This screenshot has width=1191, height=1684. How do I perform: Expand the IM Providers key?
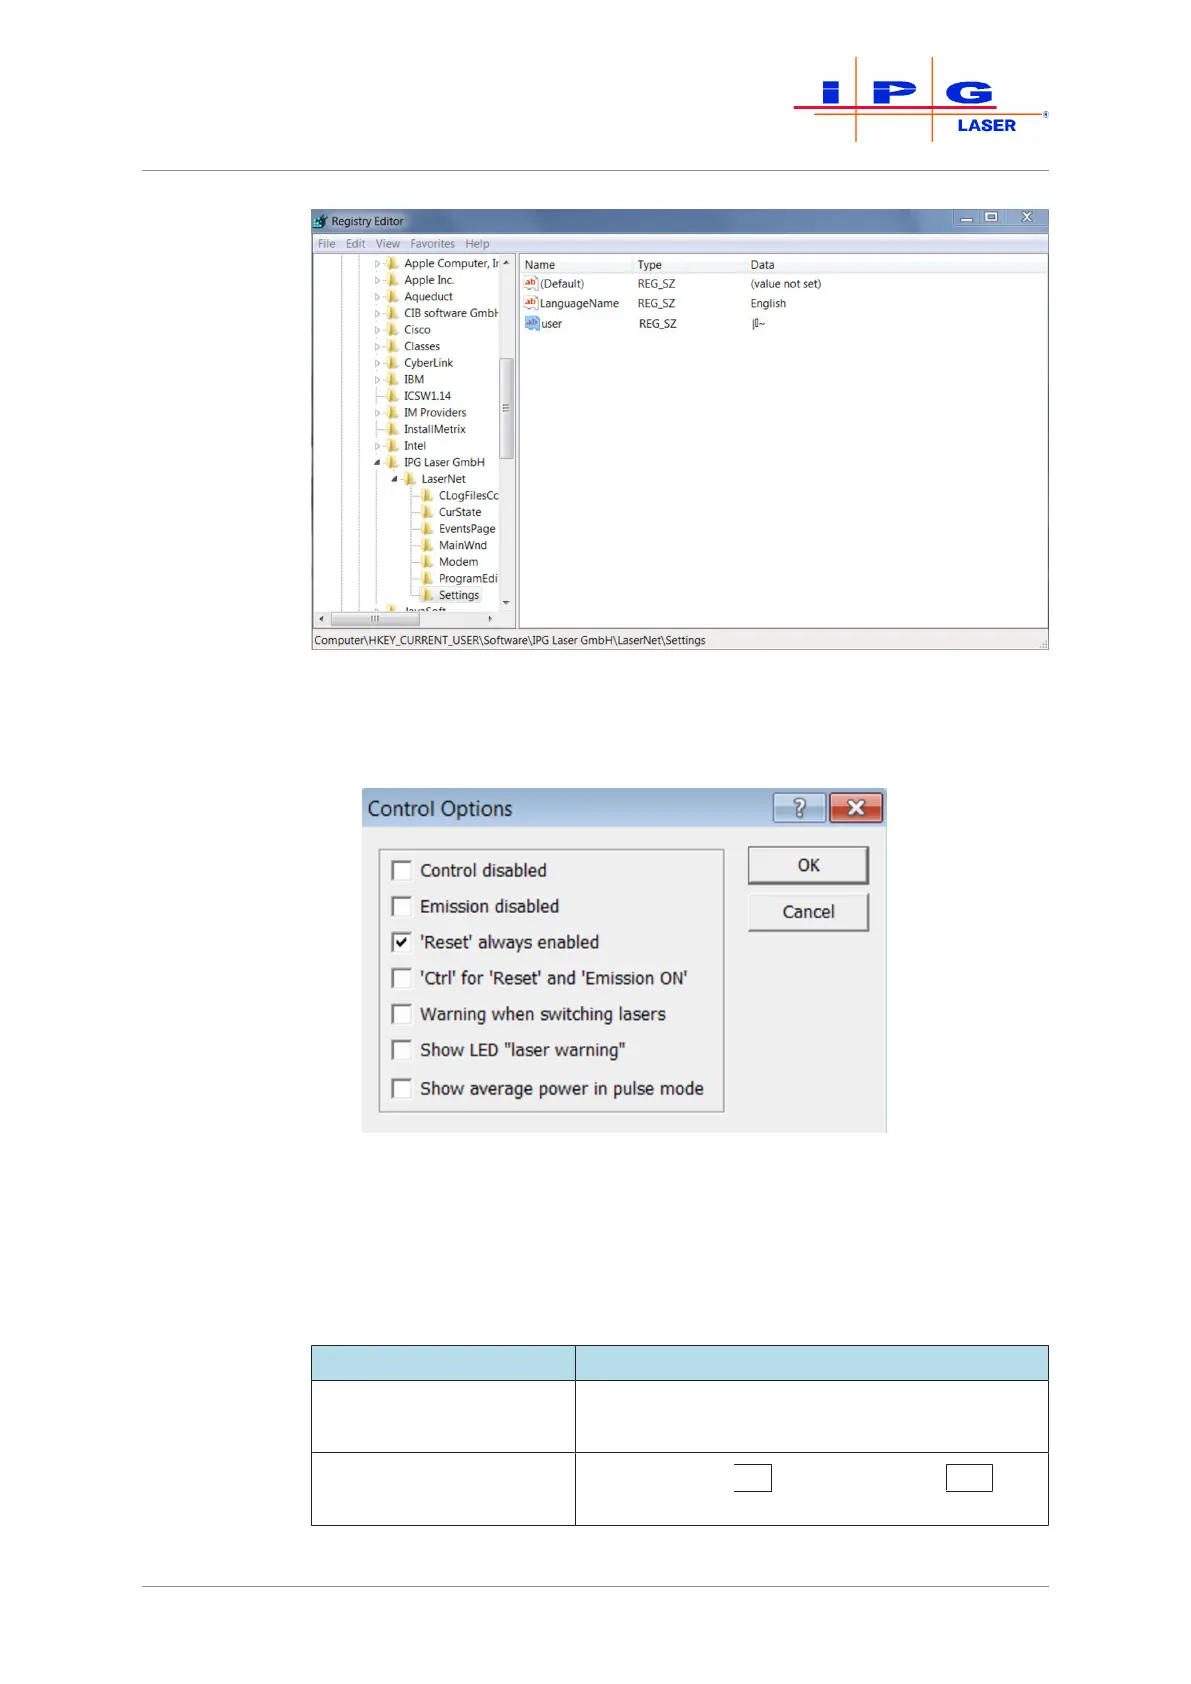pos(377,413)
